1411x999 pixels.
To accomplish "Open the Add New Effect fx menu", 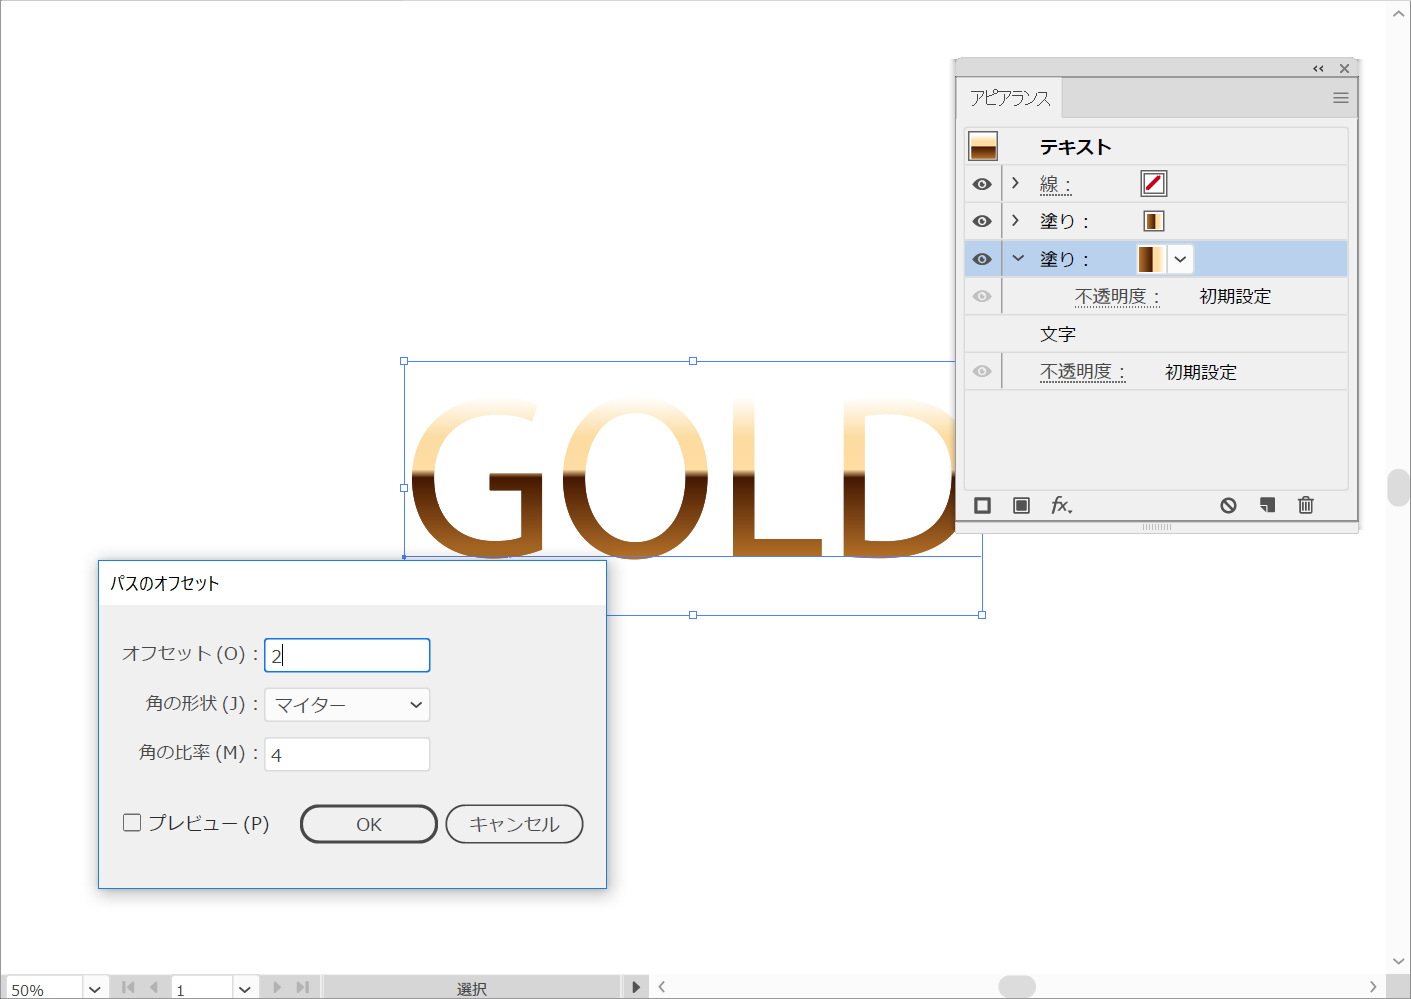I will click(x=1061, y=506).
